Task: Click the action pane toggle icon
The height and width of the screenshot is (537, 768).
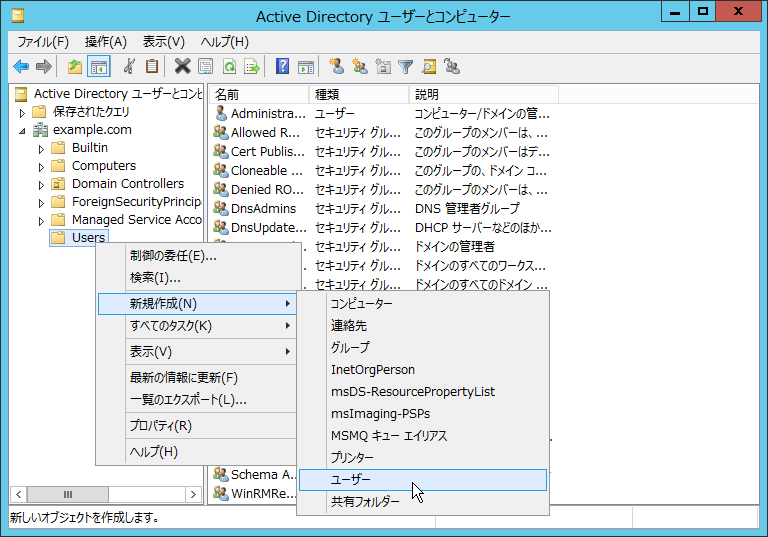Action: 306,66
